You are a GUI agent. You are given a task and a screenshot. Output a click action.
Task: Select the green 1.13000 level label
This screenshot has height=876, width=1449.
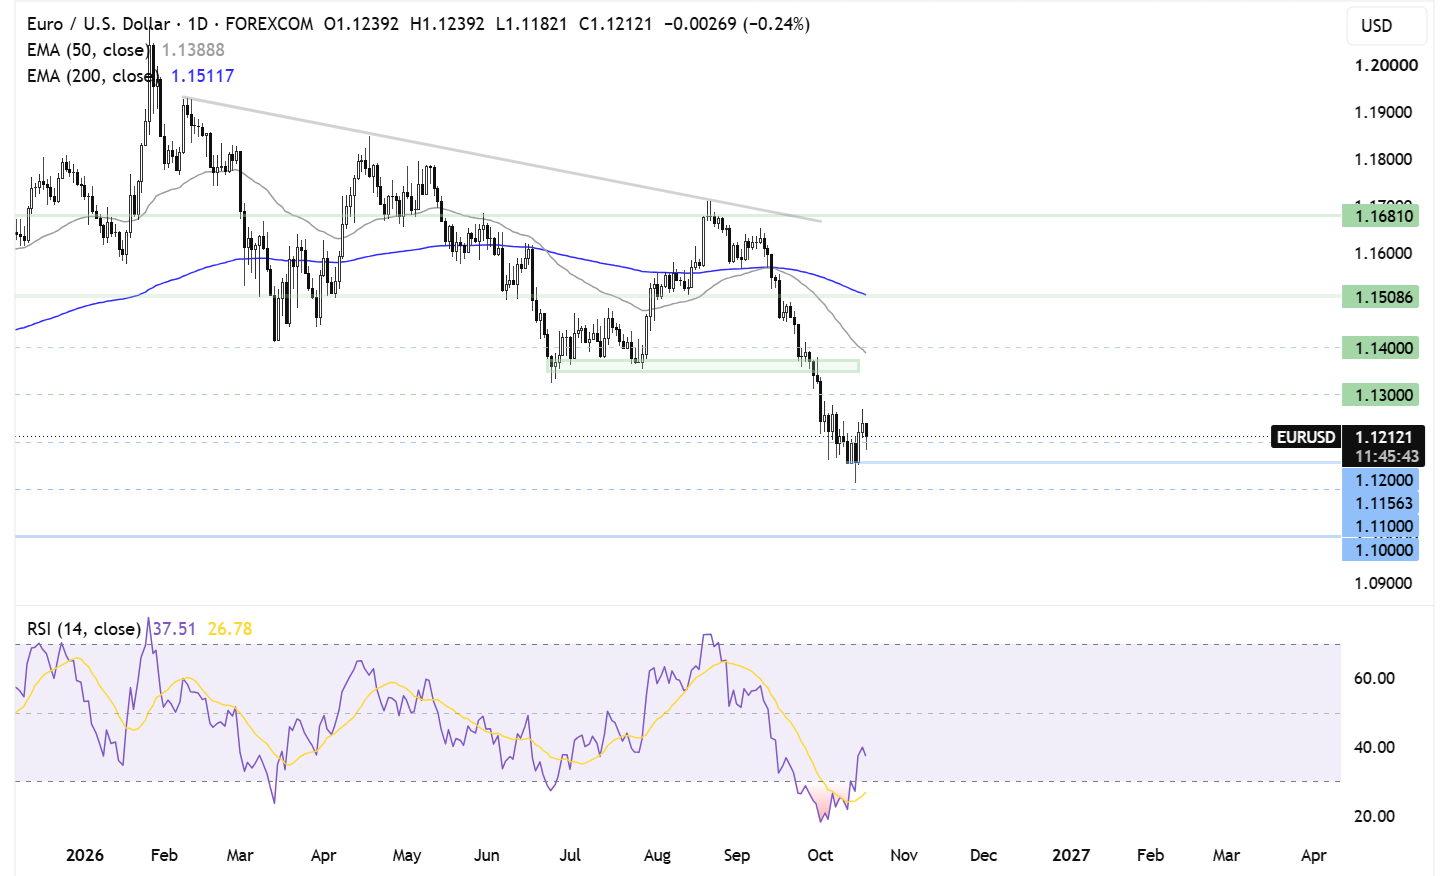1381,395
